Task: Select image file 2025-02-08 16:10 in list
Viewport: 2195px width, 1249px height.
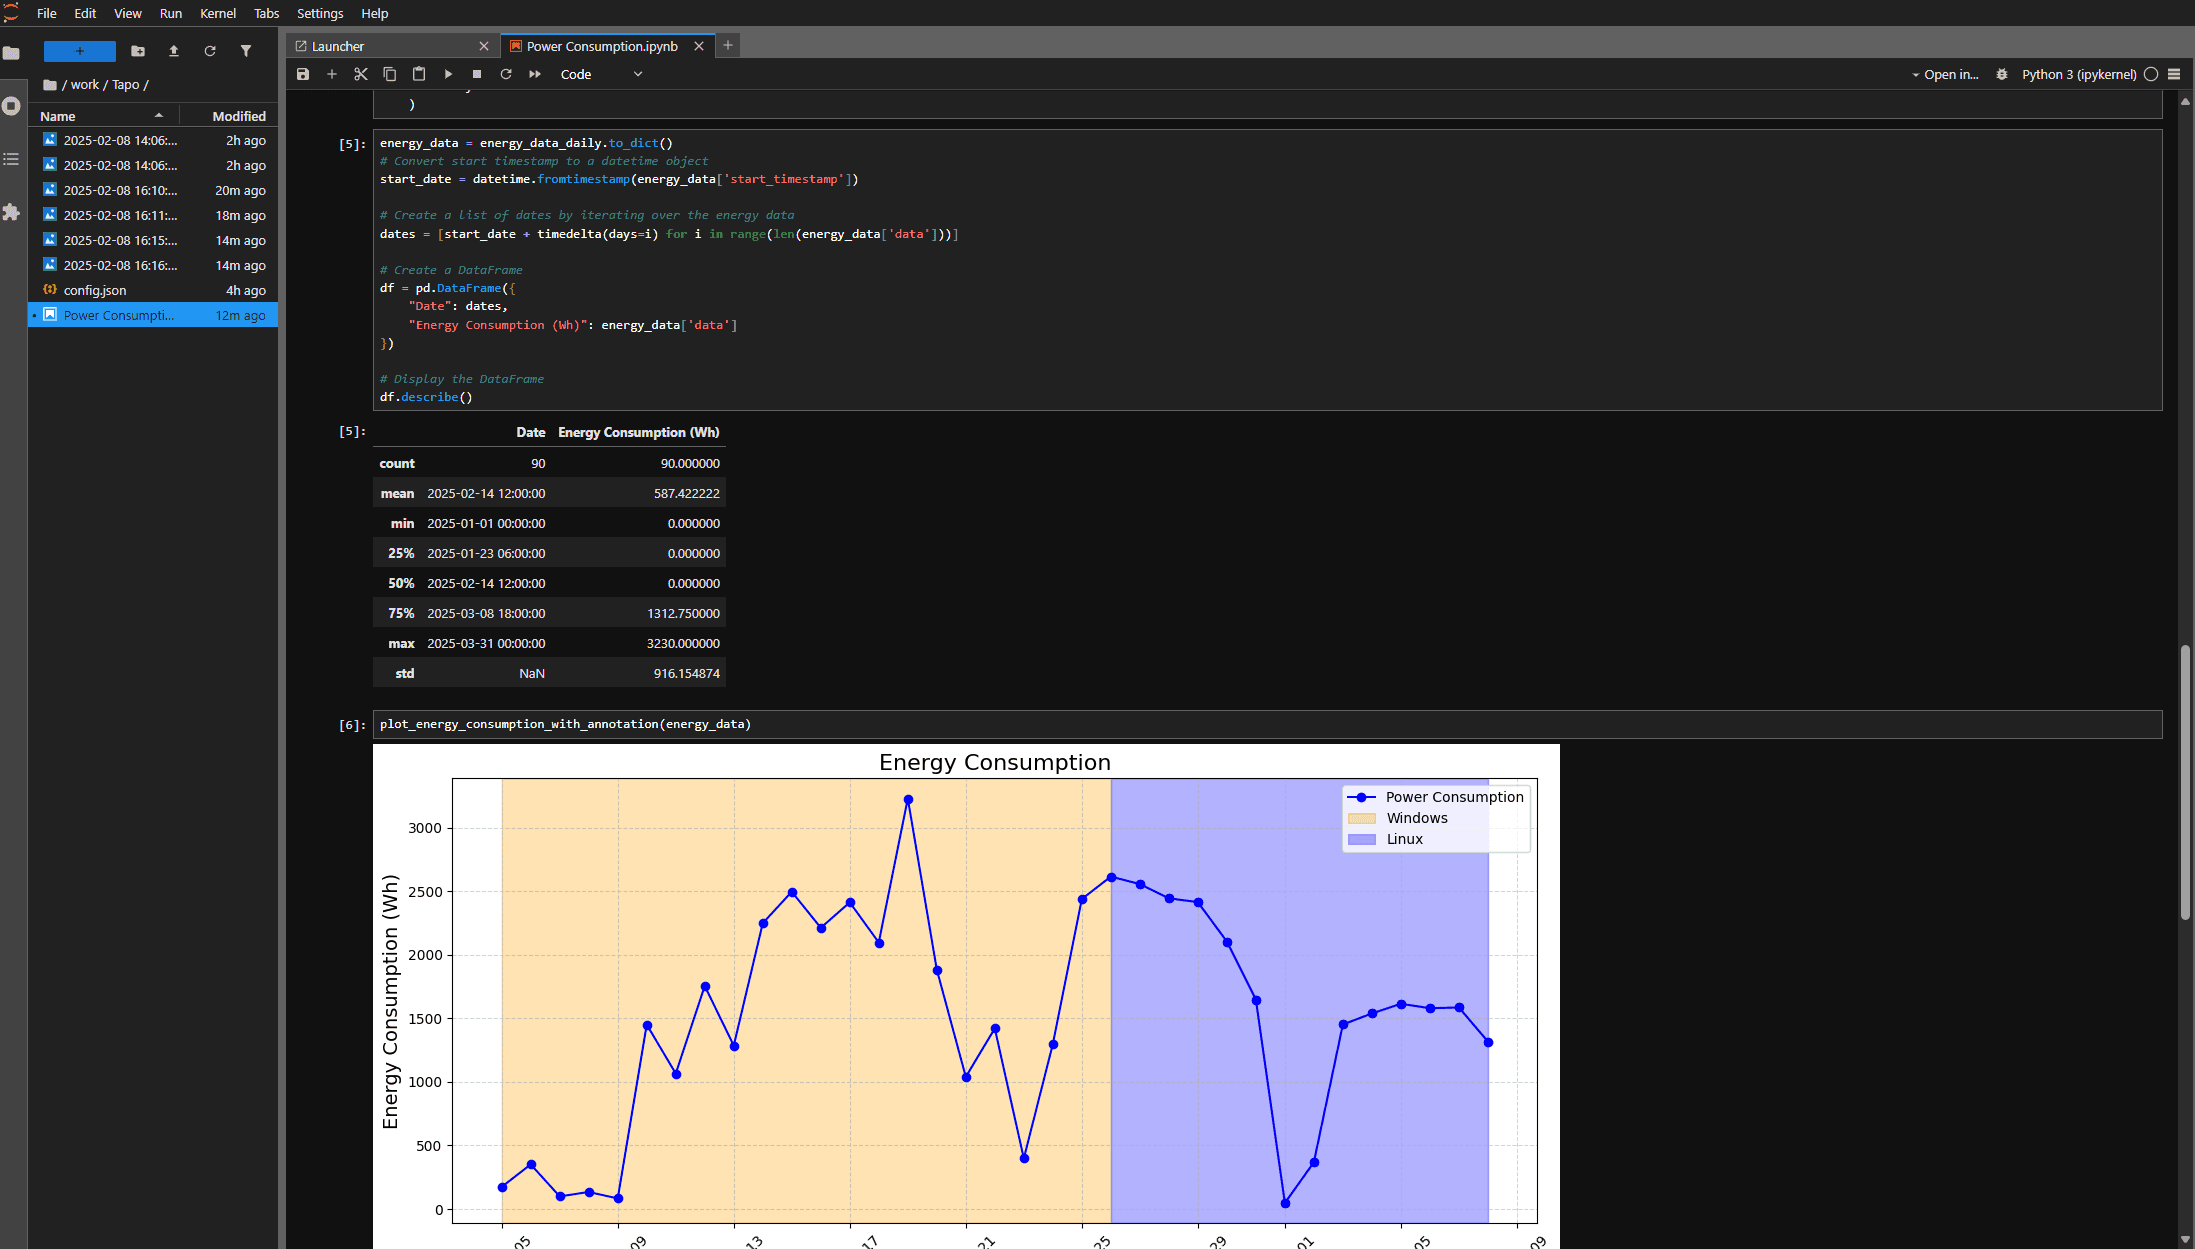Action: [x=153, y=190]
